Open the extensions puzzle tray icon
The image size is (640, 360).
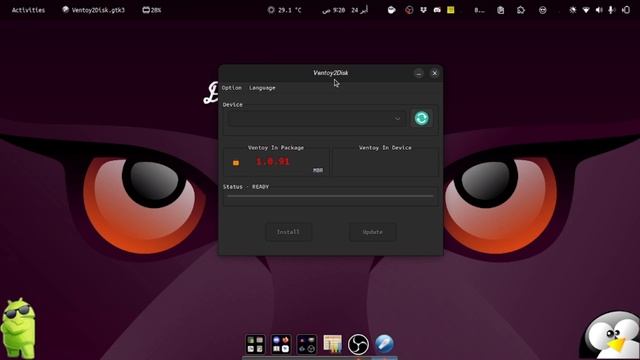point(521,10)
